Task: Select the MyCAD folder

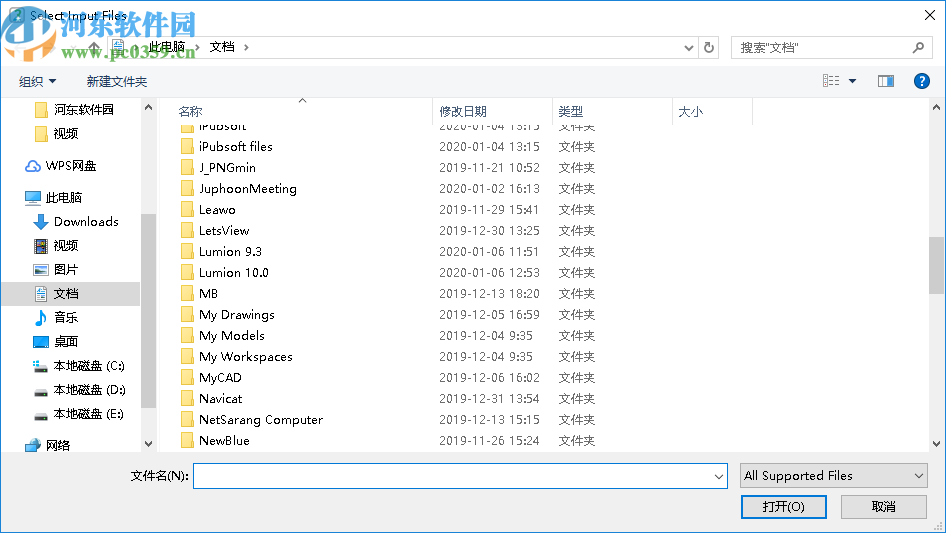Action: pyautogui.click(x=220, y=378)
